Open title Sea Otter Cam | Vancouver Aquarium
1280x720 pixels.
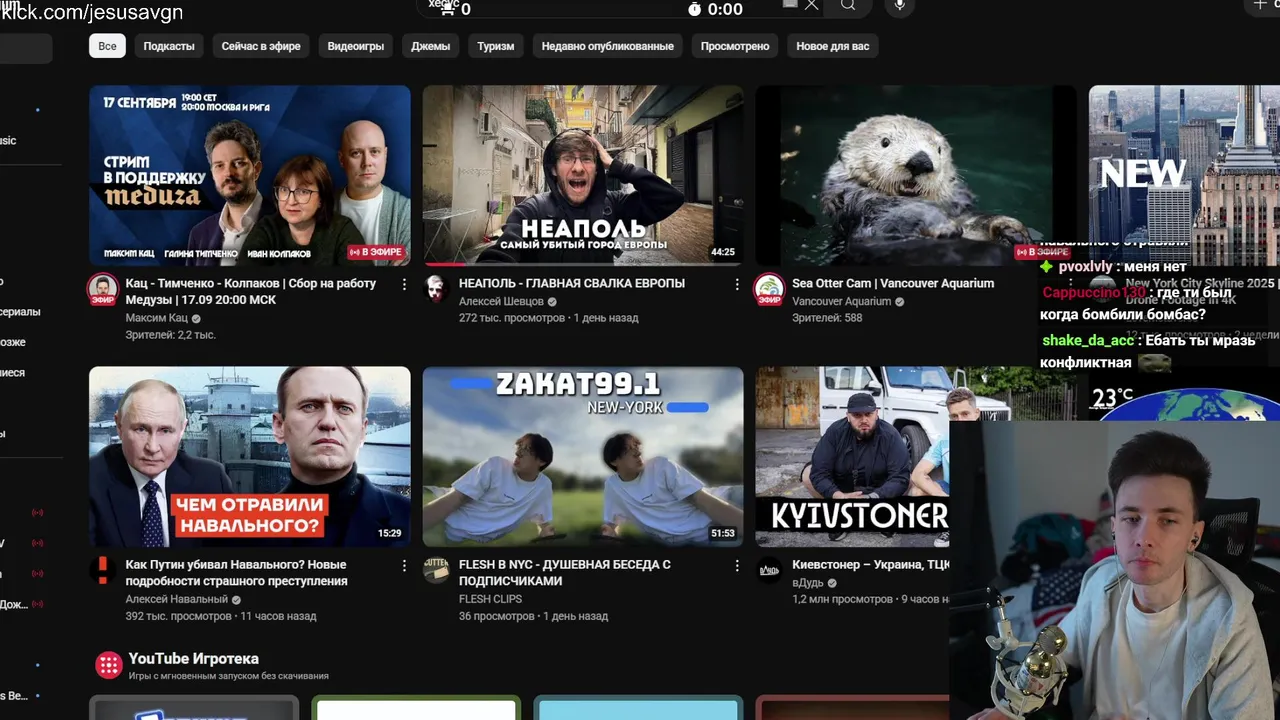(893, 283)
